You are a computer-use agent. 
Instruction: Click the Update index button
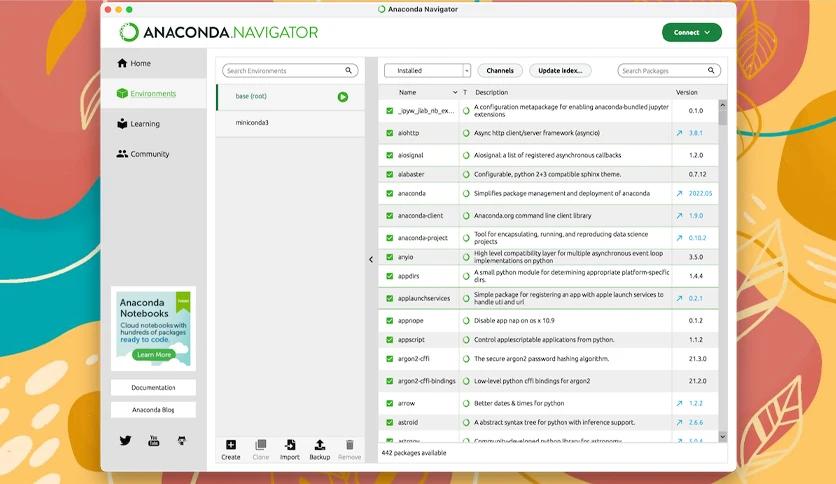coord(560,70)
